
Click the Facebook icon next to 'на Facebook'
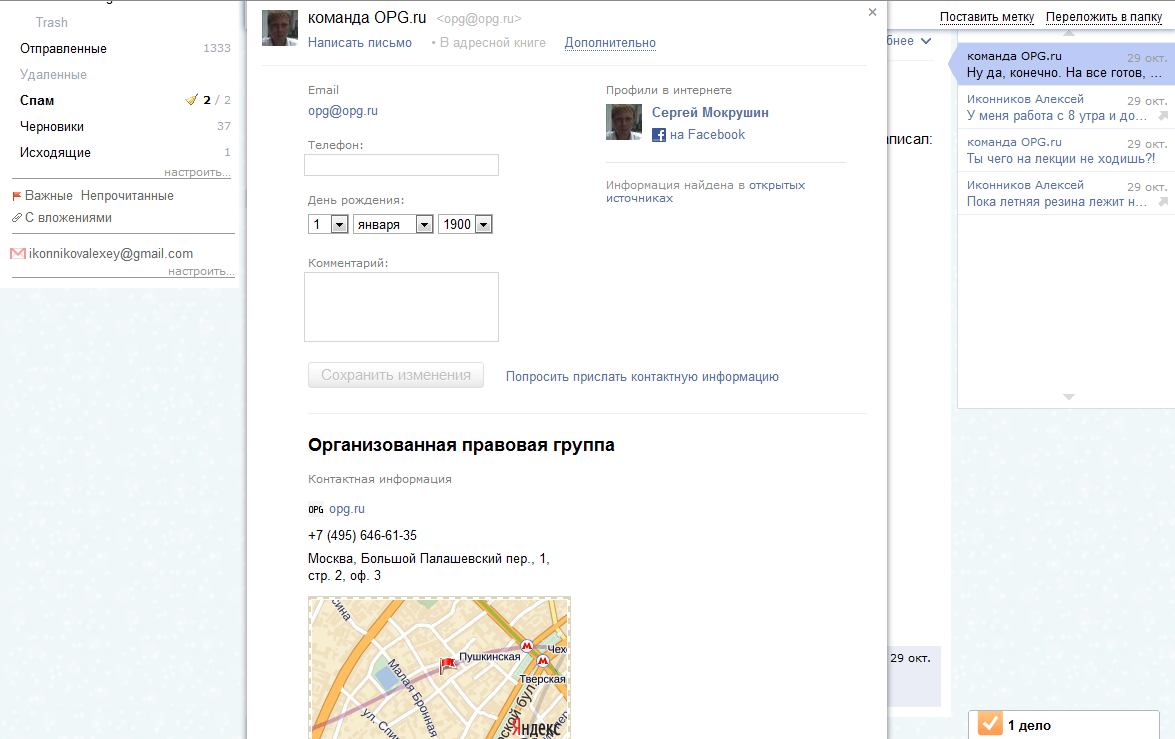[659, 135]
